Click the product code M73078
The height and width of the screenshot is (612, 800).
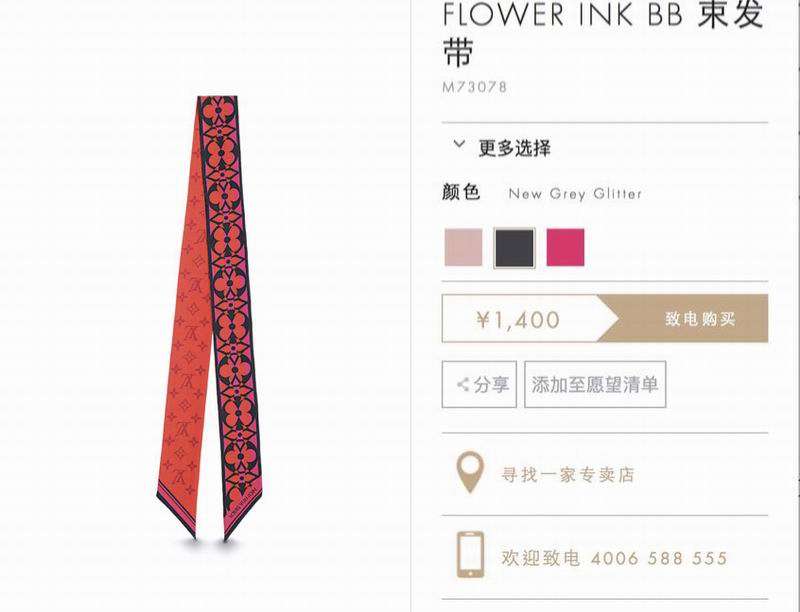point(474,87)
